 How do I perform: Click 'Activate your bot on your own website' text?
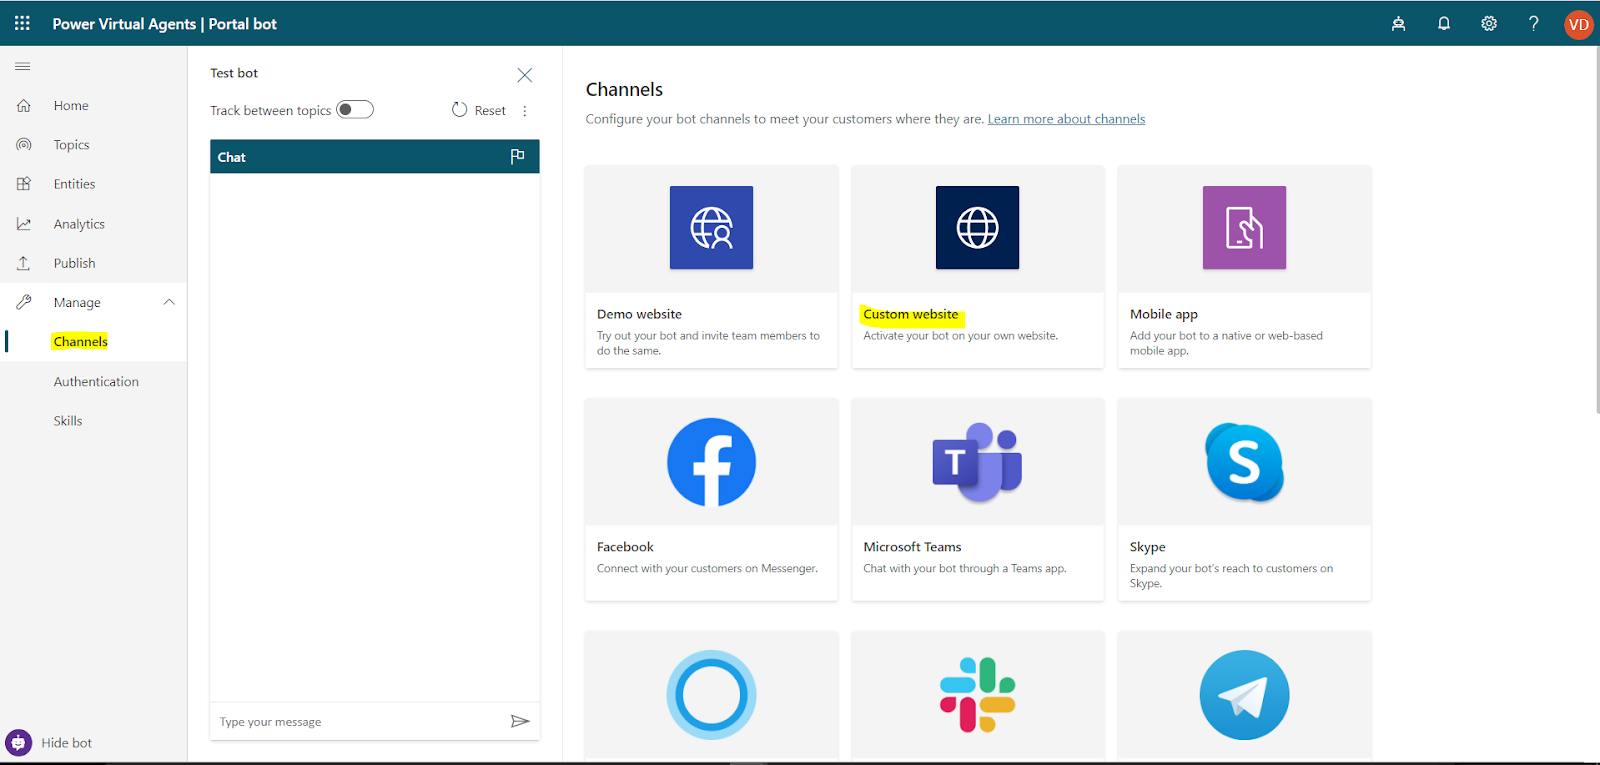[x=960, y=336]
